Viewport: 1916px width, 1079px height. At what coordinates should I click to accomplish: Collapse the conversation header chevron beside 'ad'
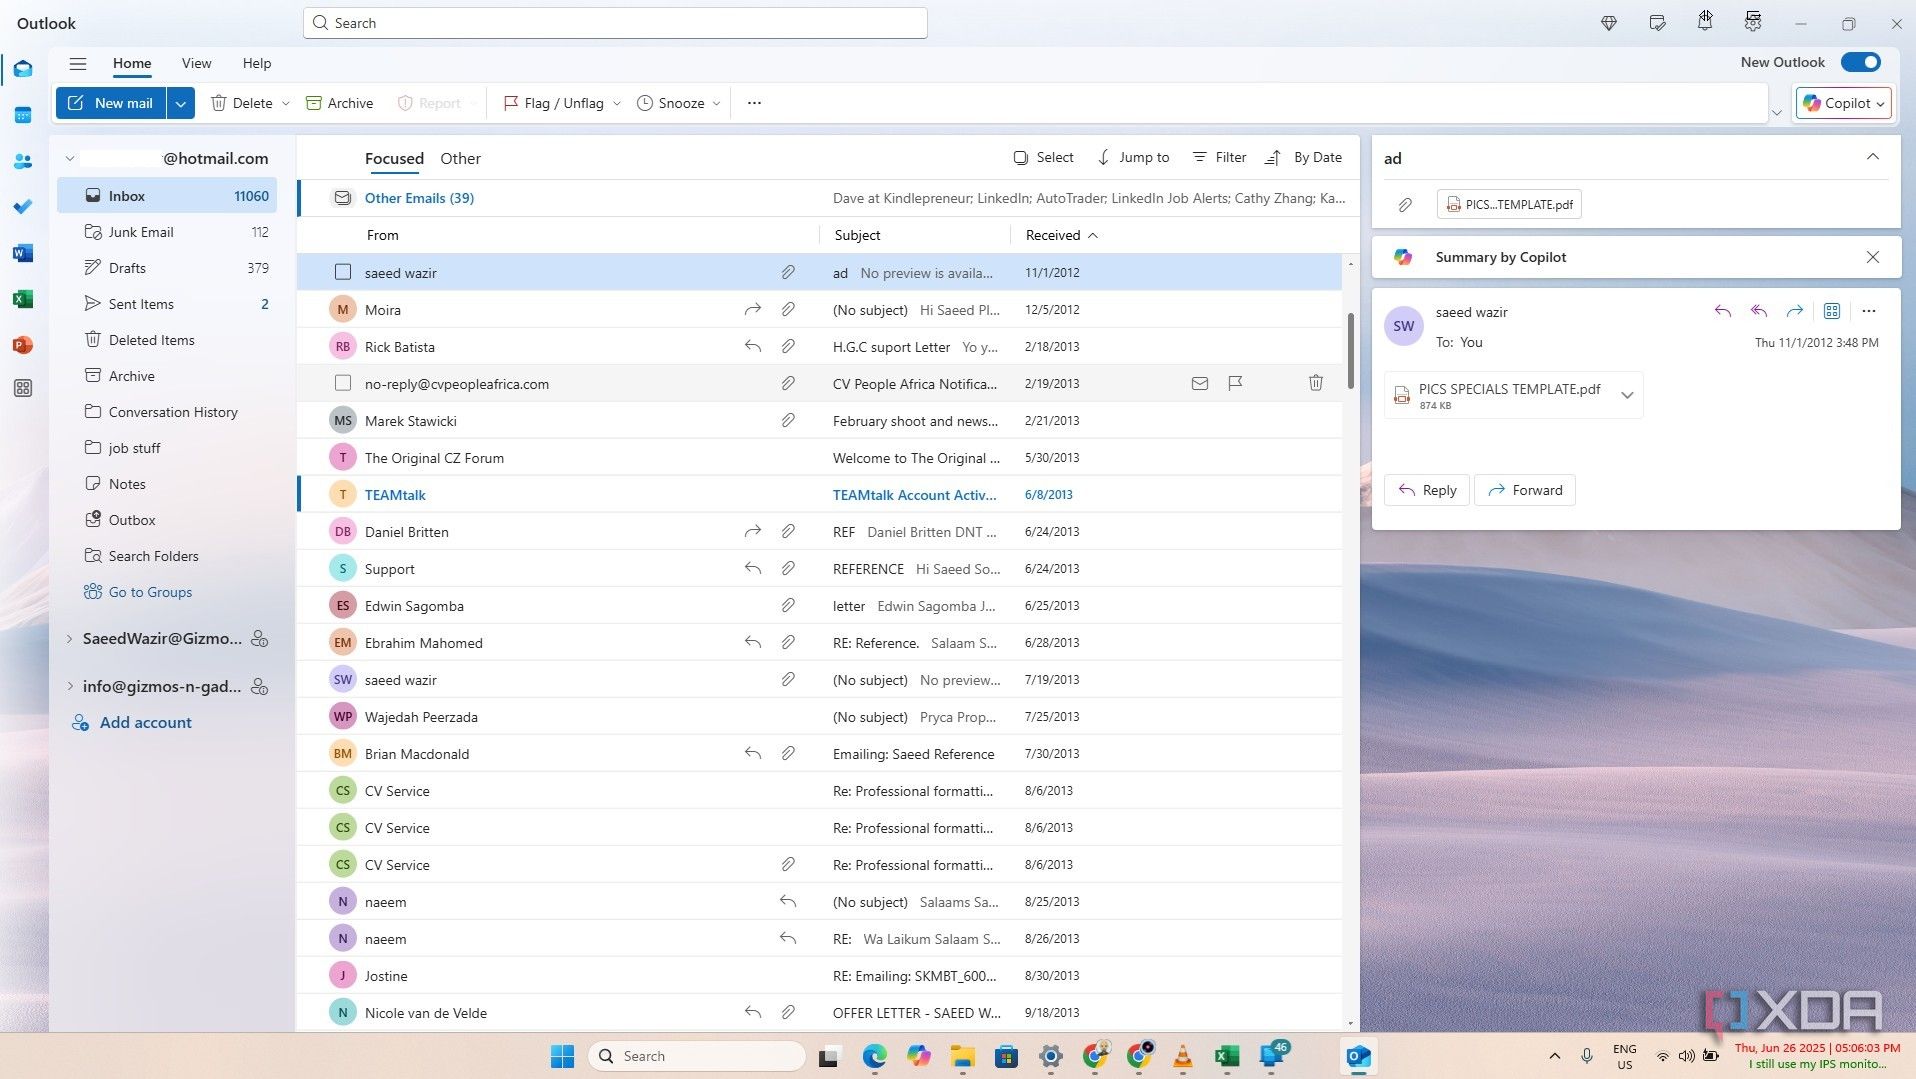point(1873,157)
